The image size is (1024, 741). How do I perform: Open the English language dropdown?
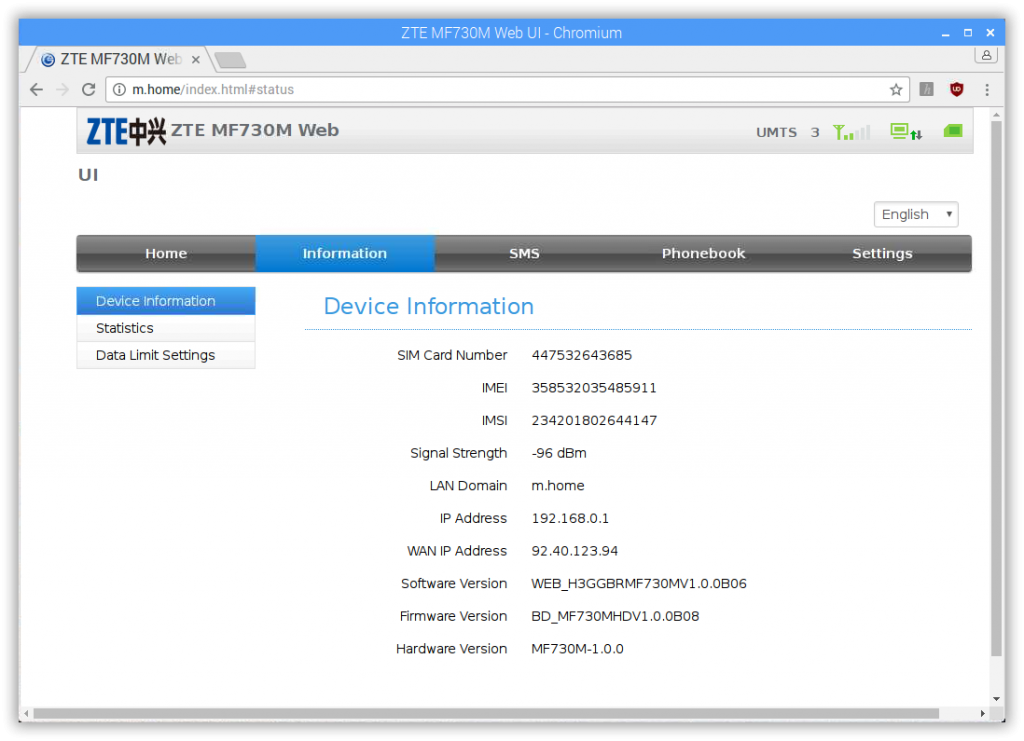(915, 214)
